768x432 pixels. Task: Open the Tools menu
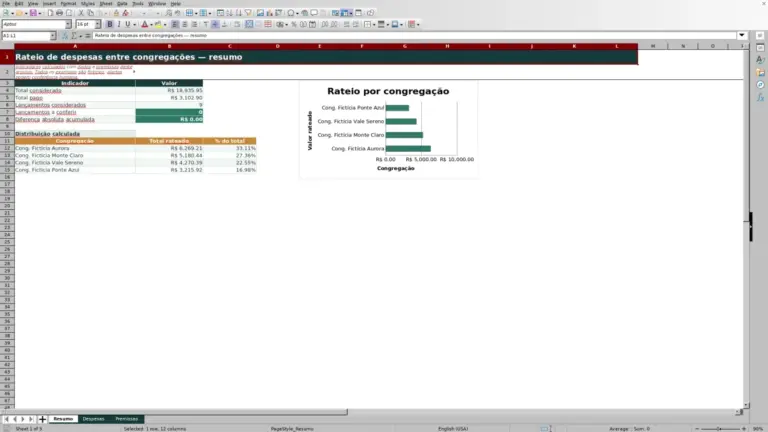click(x=138, y=3)
